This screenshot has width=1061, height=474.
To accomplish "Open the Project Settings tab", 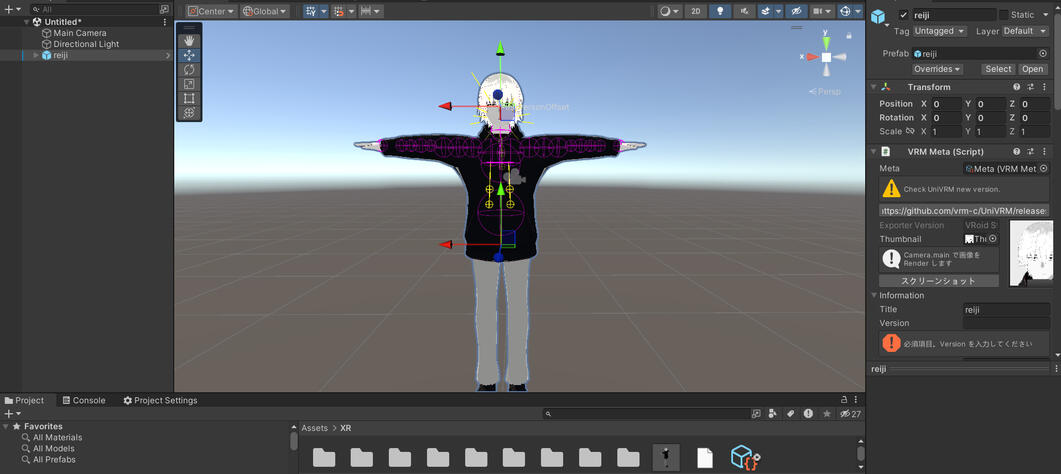I will (x=160, y=400).
